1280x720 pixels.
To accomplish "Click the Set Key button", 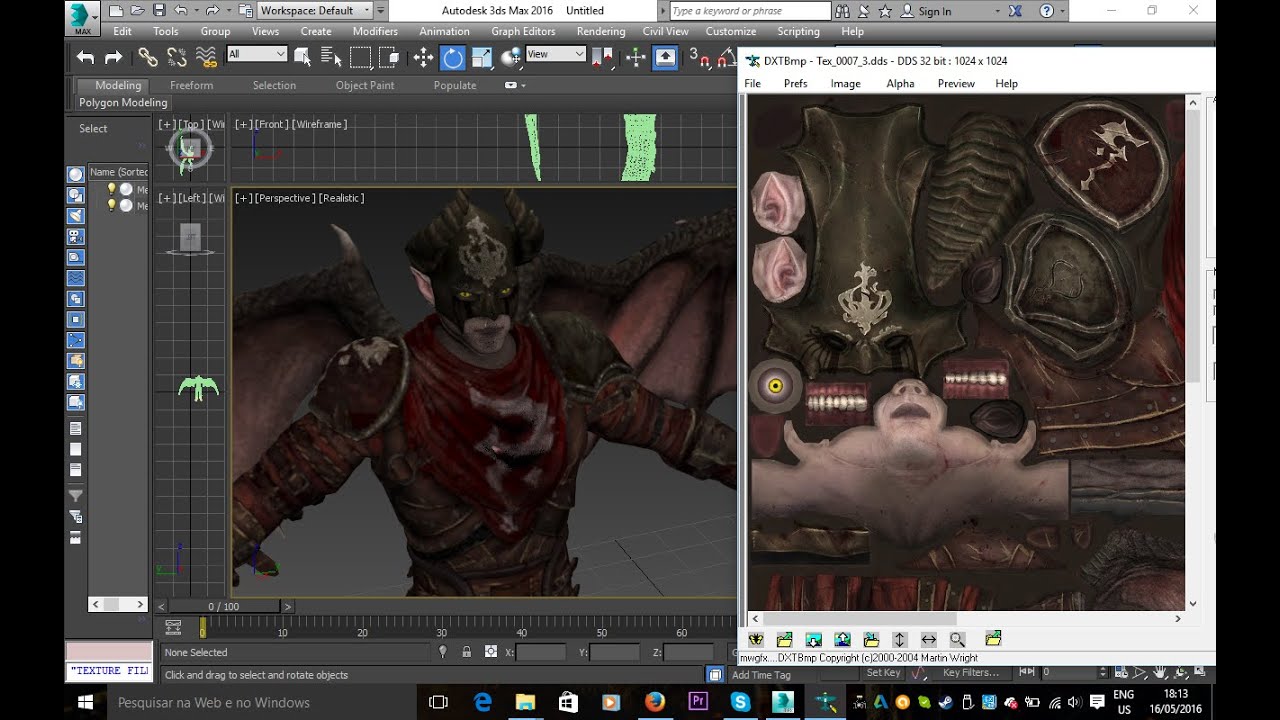I will (883, 673).
